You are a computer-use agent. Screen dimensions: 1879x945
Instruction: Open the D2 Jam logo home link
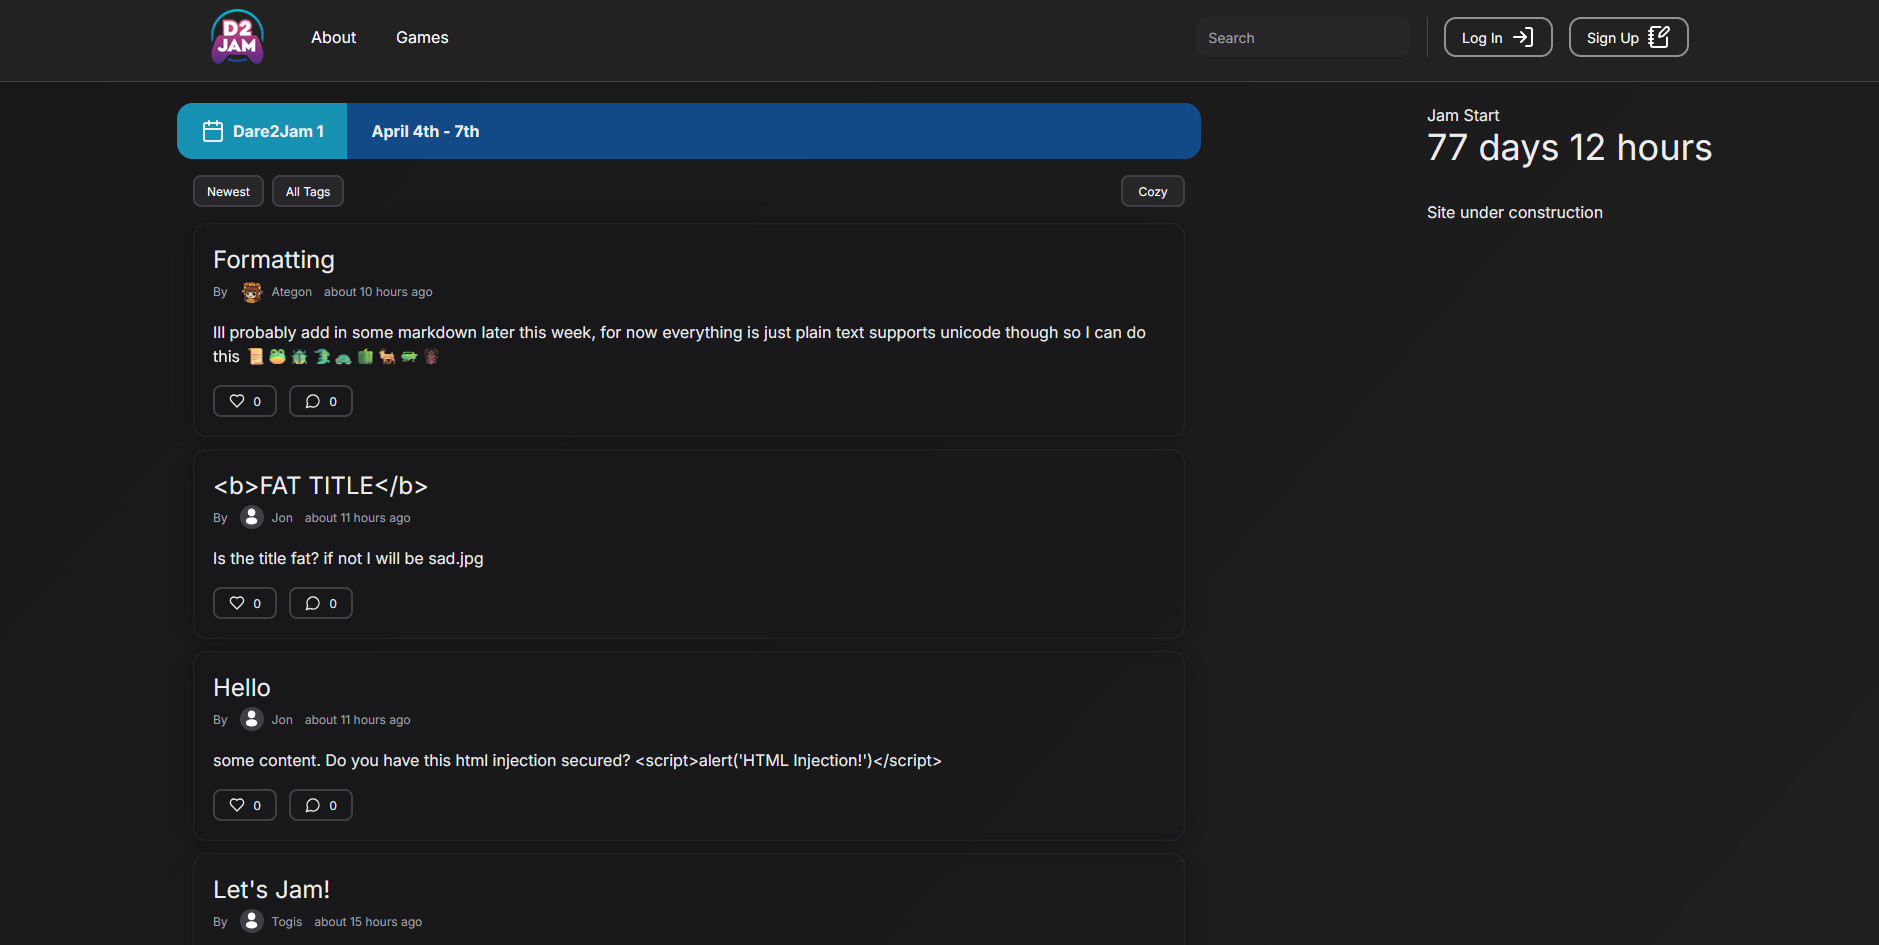pyautogui.click(x=237, y=37)
